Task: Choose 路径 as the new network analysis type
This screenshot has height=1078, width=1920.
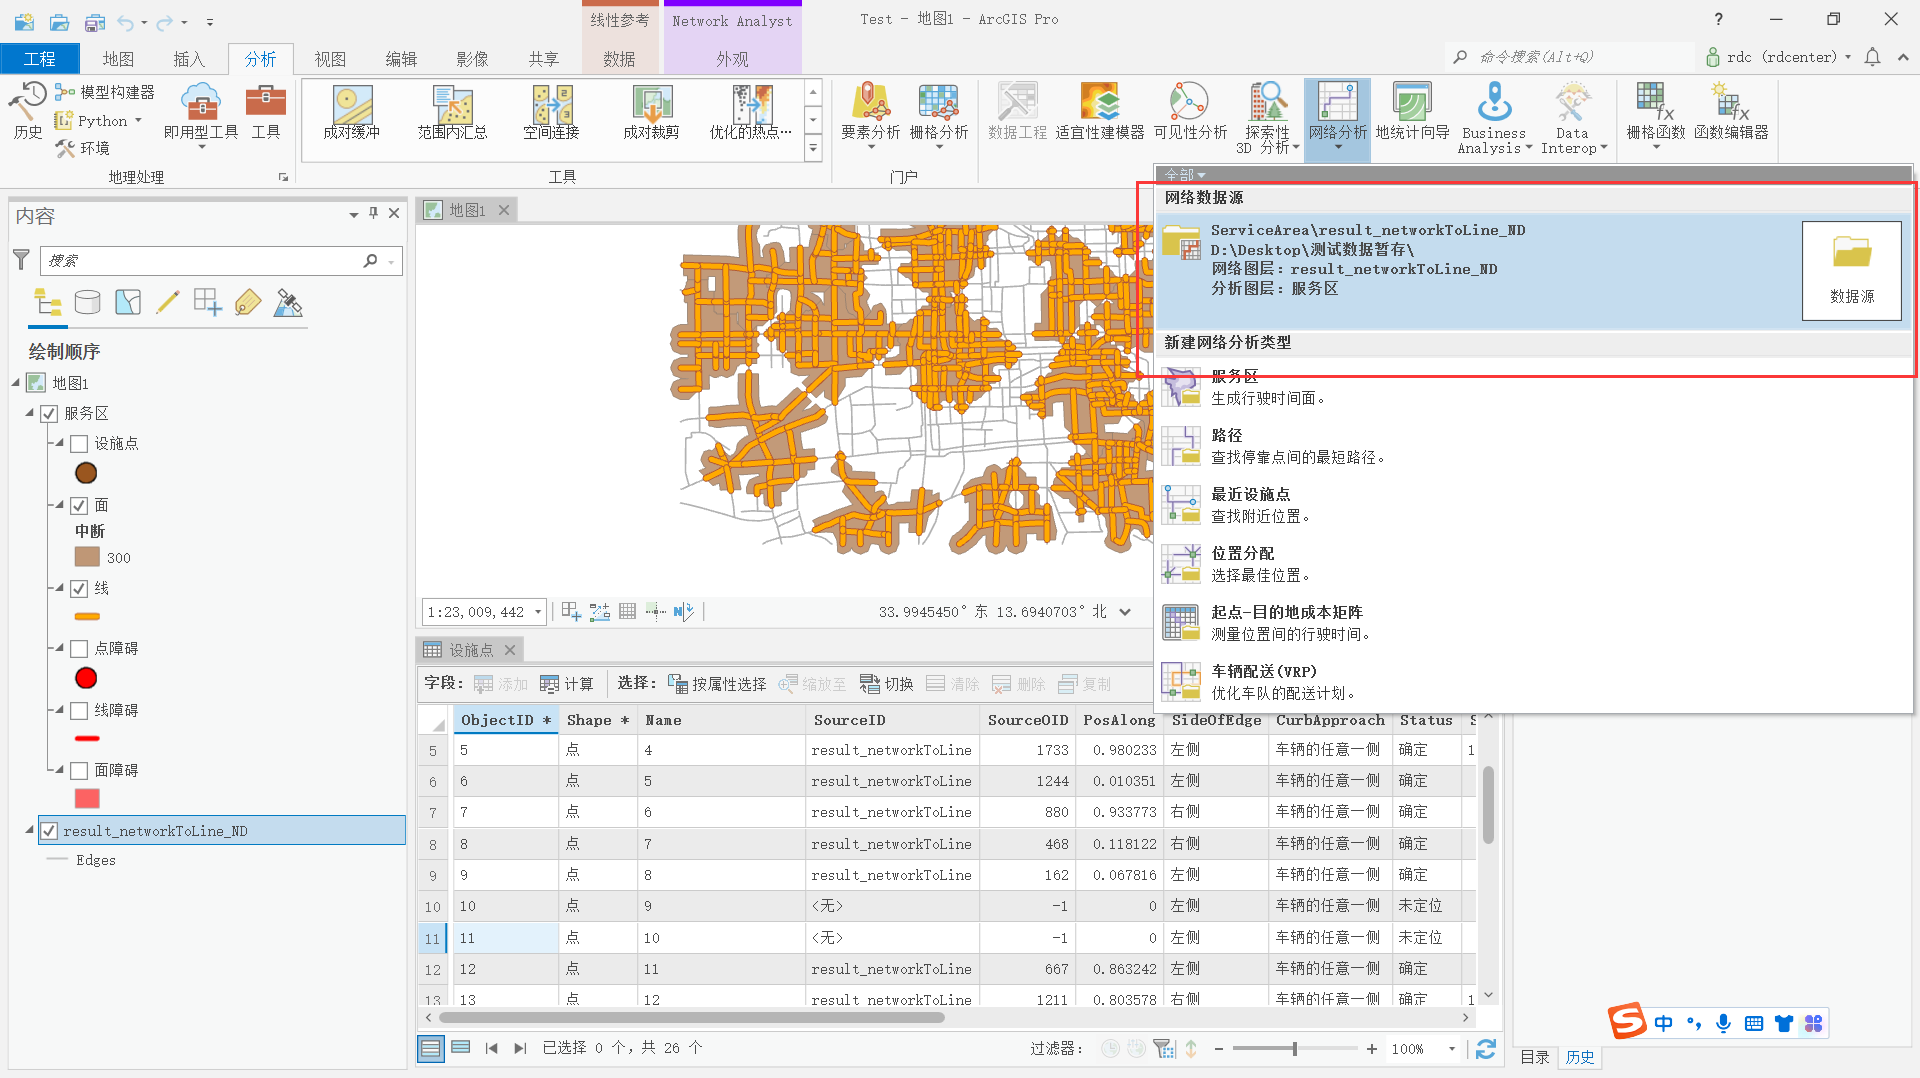Action: point(1226,435)
